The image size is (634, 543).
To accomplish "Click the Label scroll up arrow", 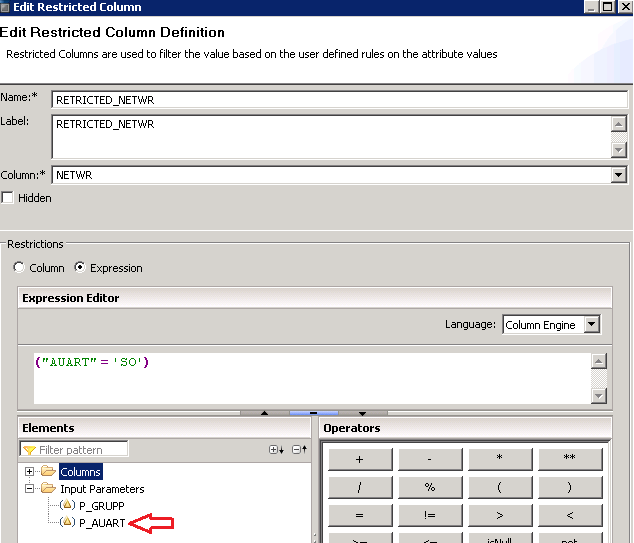I will point(619,124).
